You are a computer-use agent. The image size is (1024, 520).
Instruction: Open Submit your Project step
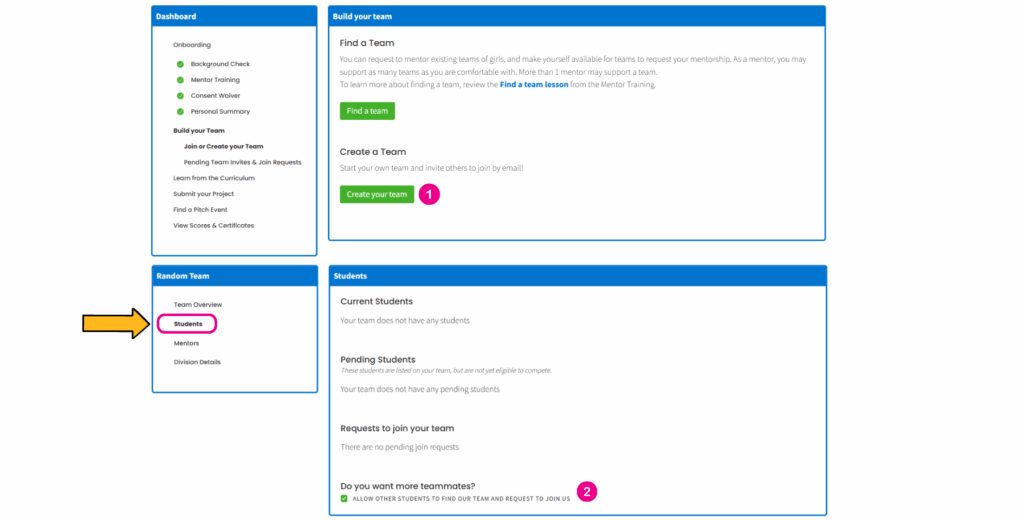pyautogui.click(x=204, y=194)
